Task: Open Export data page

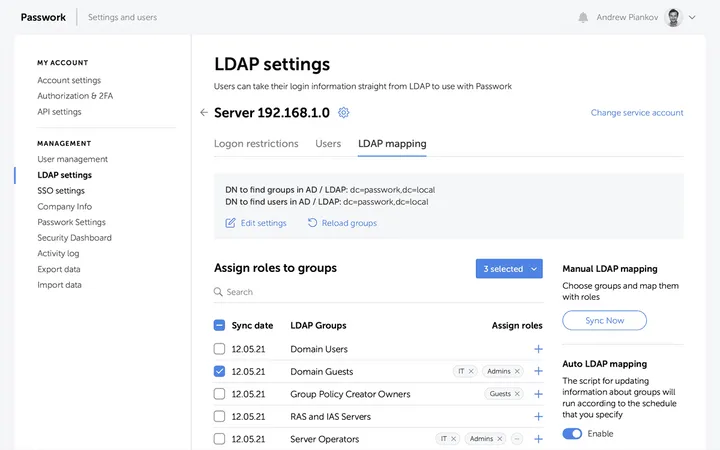Action: pos(59,269)
